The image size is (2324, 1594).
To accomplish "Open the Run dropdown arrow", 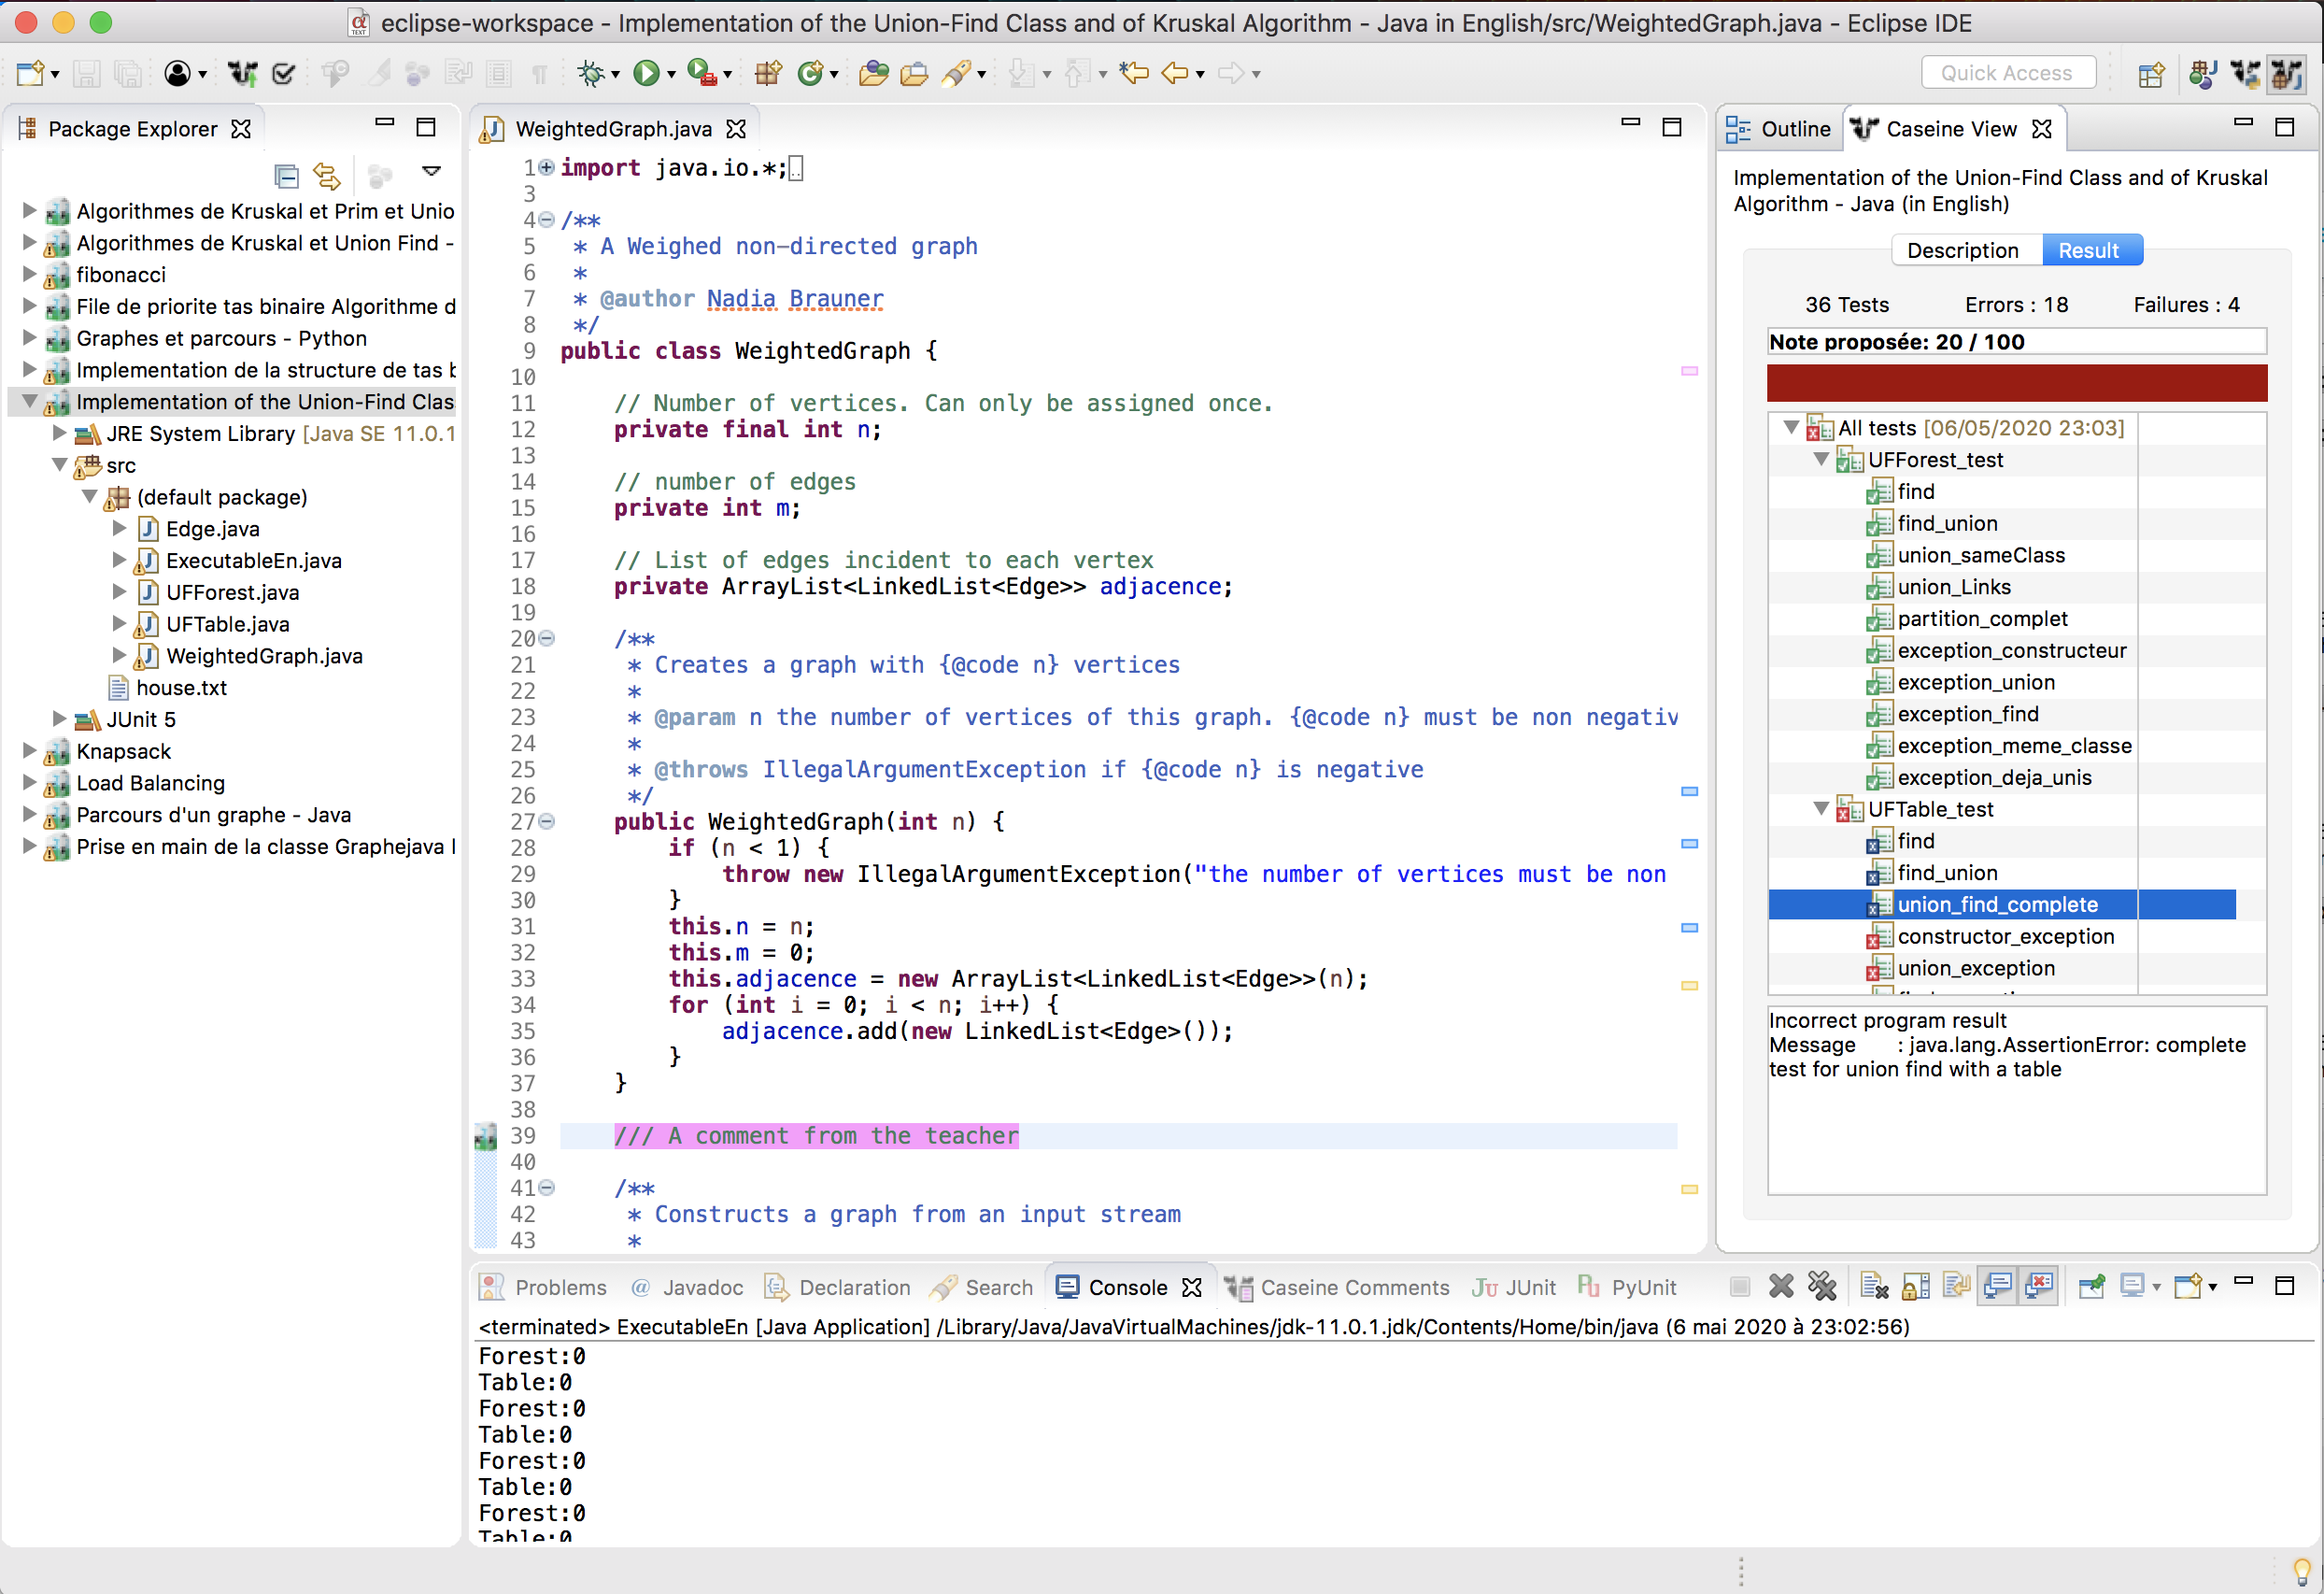I will coord(672,74).
